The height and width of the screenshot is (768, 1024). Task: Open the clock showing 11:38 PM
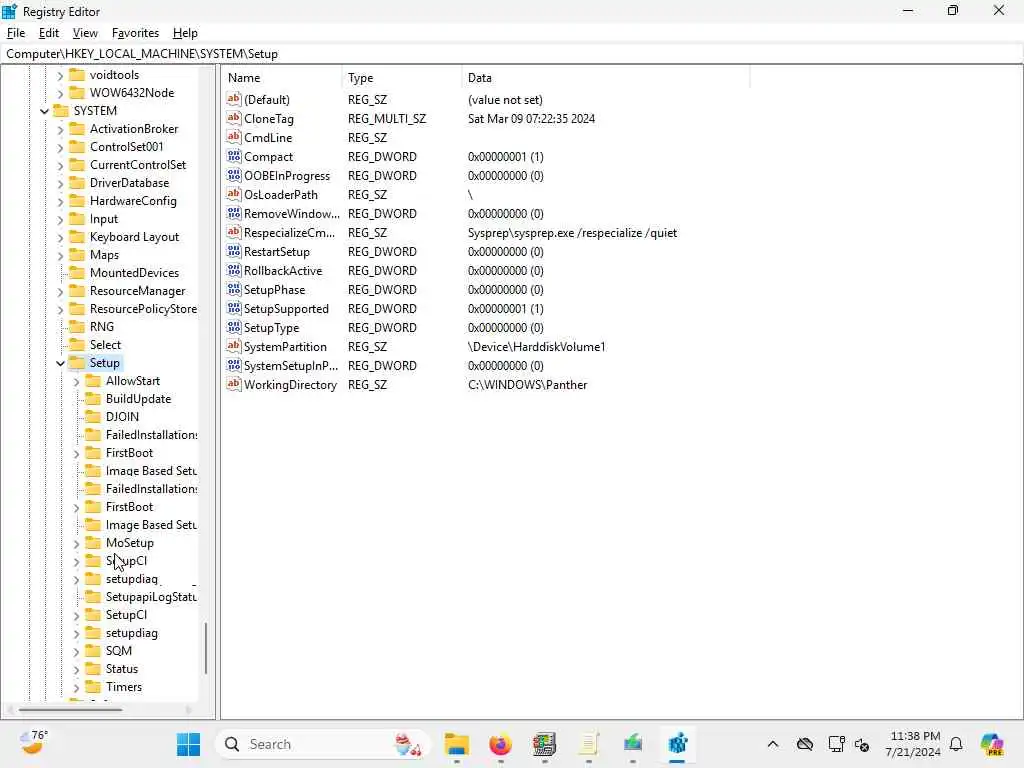tap(914, 744)
